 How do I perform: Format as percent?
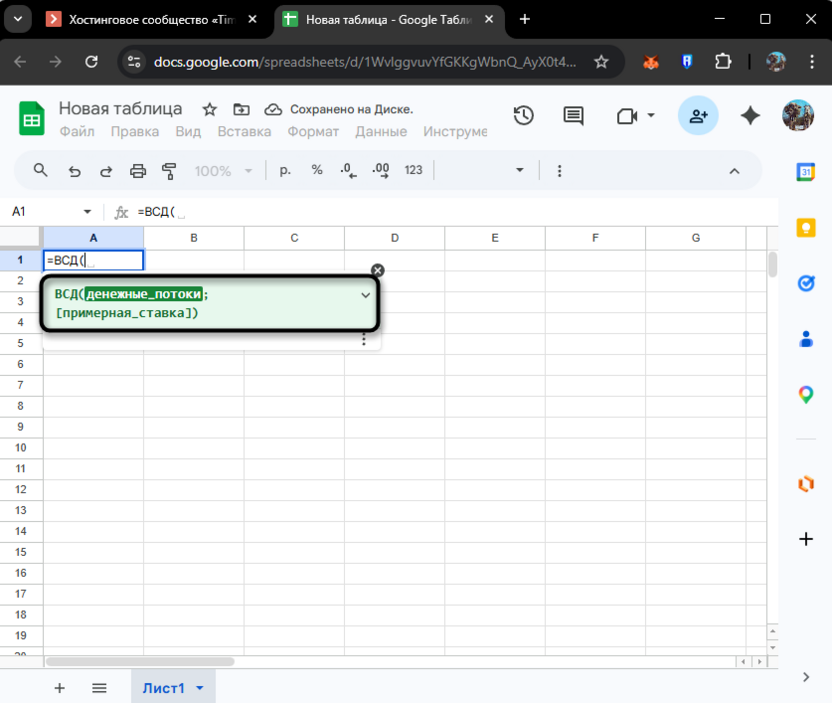[x=317, y=170]
